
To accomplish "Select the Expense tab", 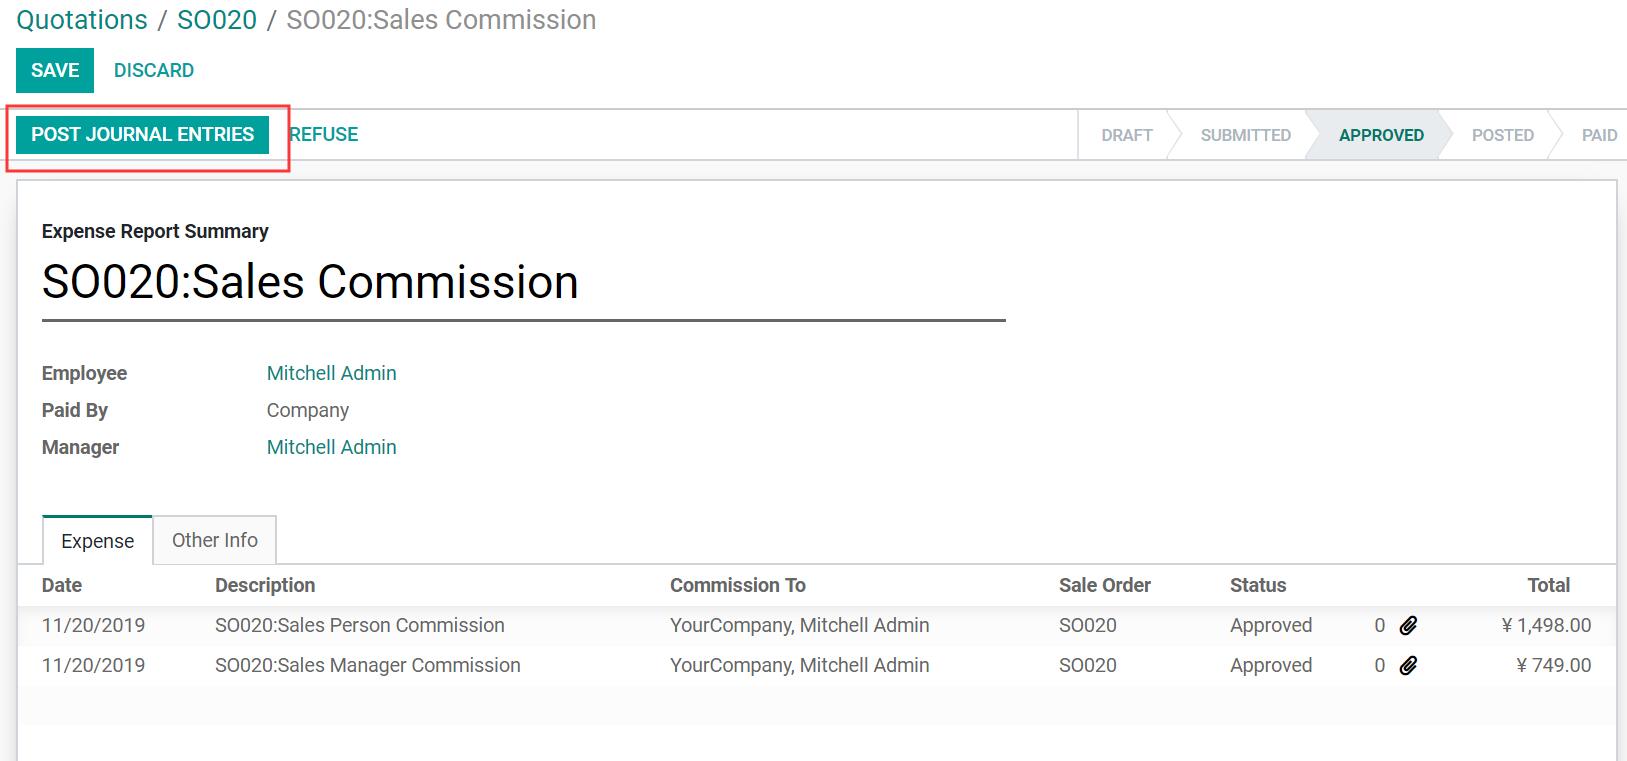I will point(97,540).
